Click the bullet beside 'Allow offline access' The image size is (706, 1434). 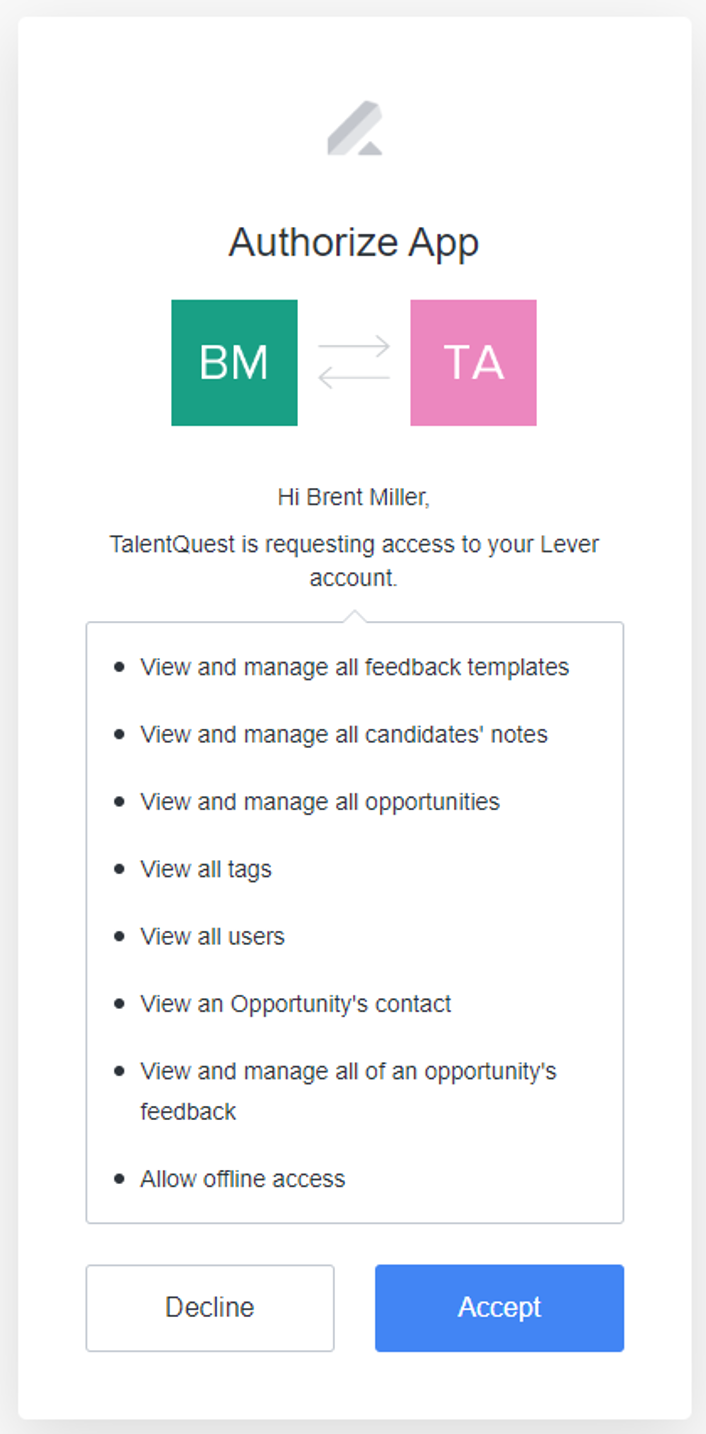point(119,1178)
